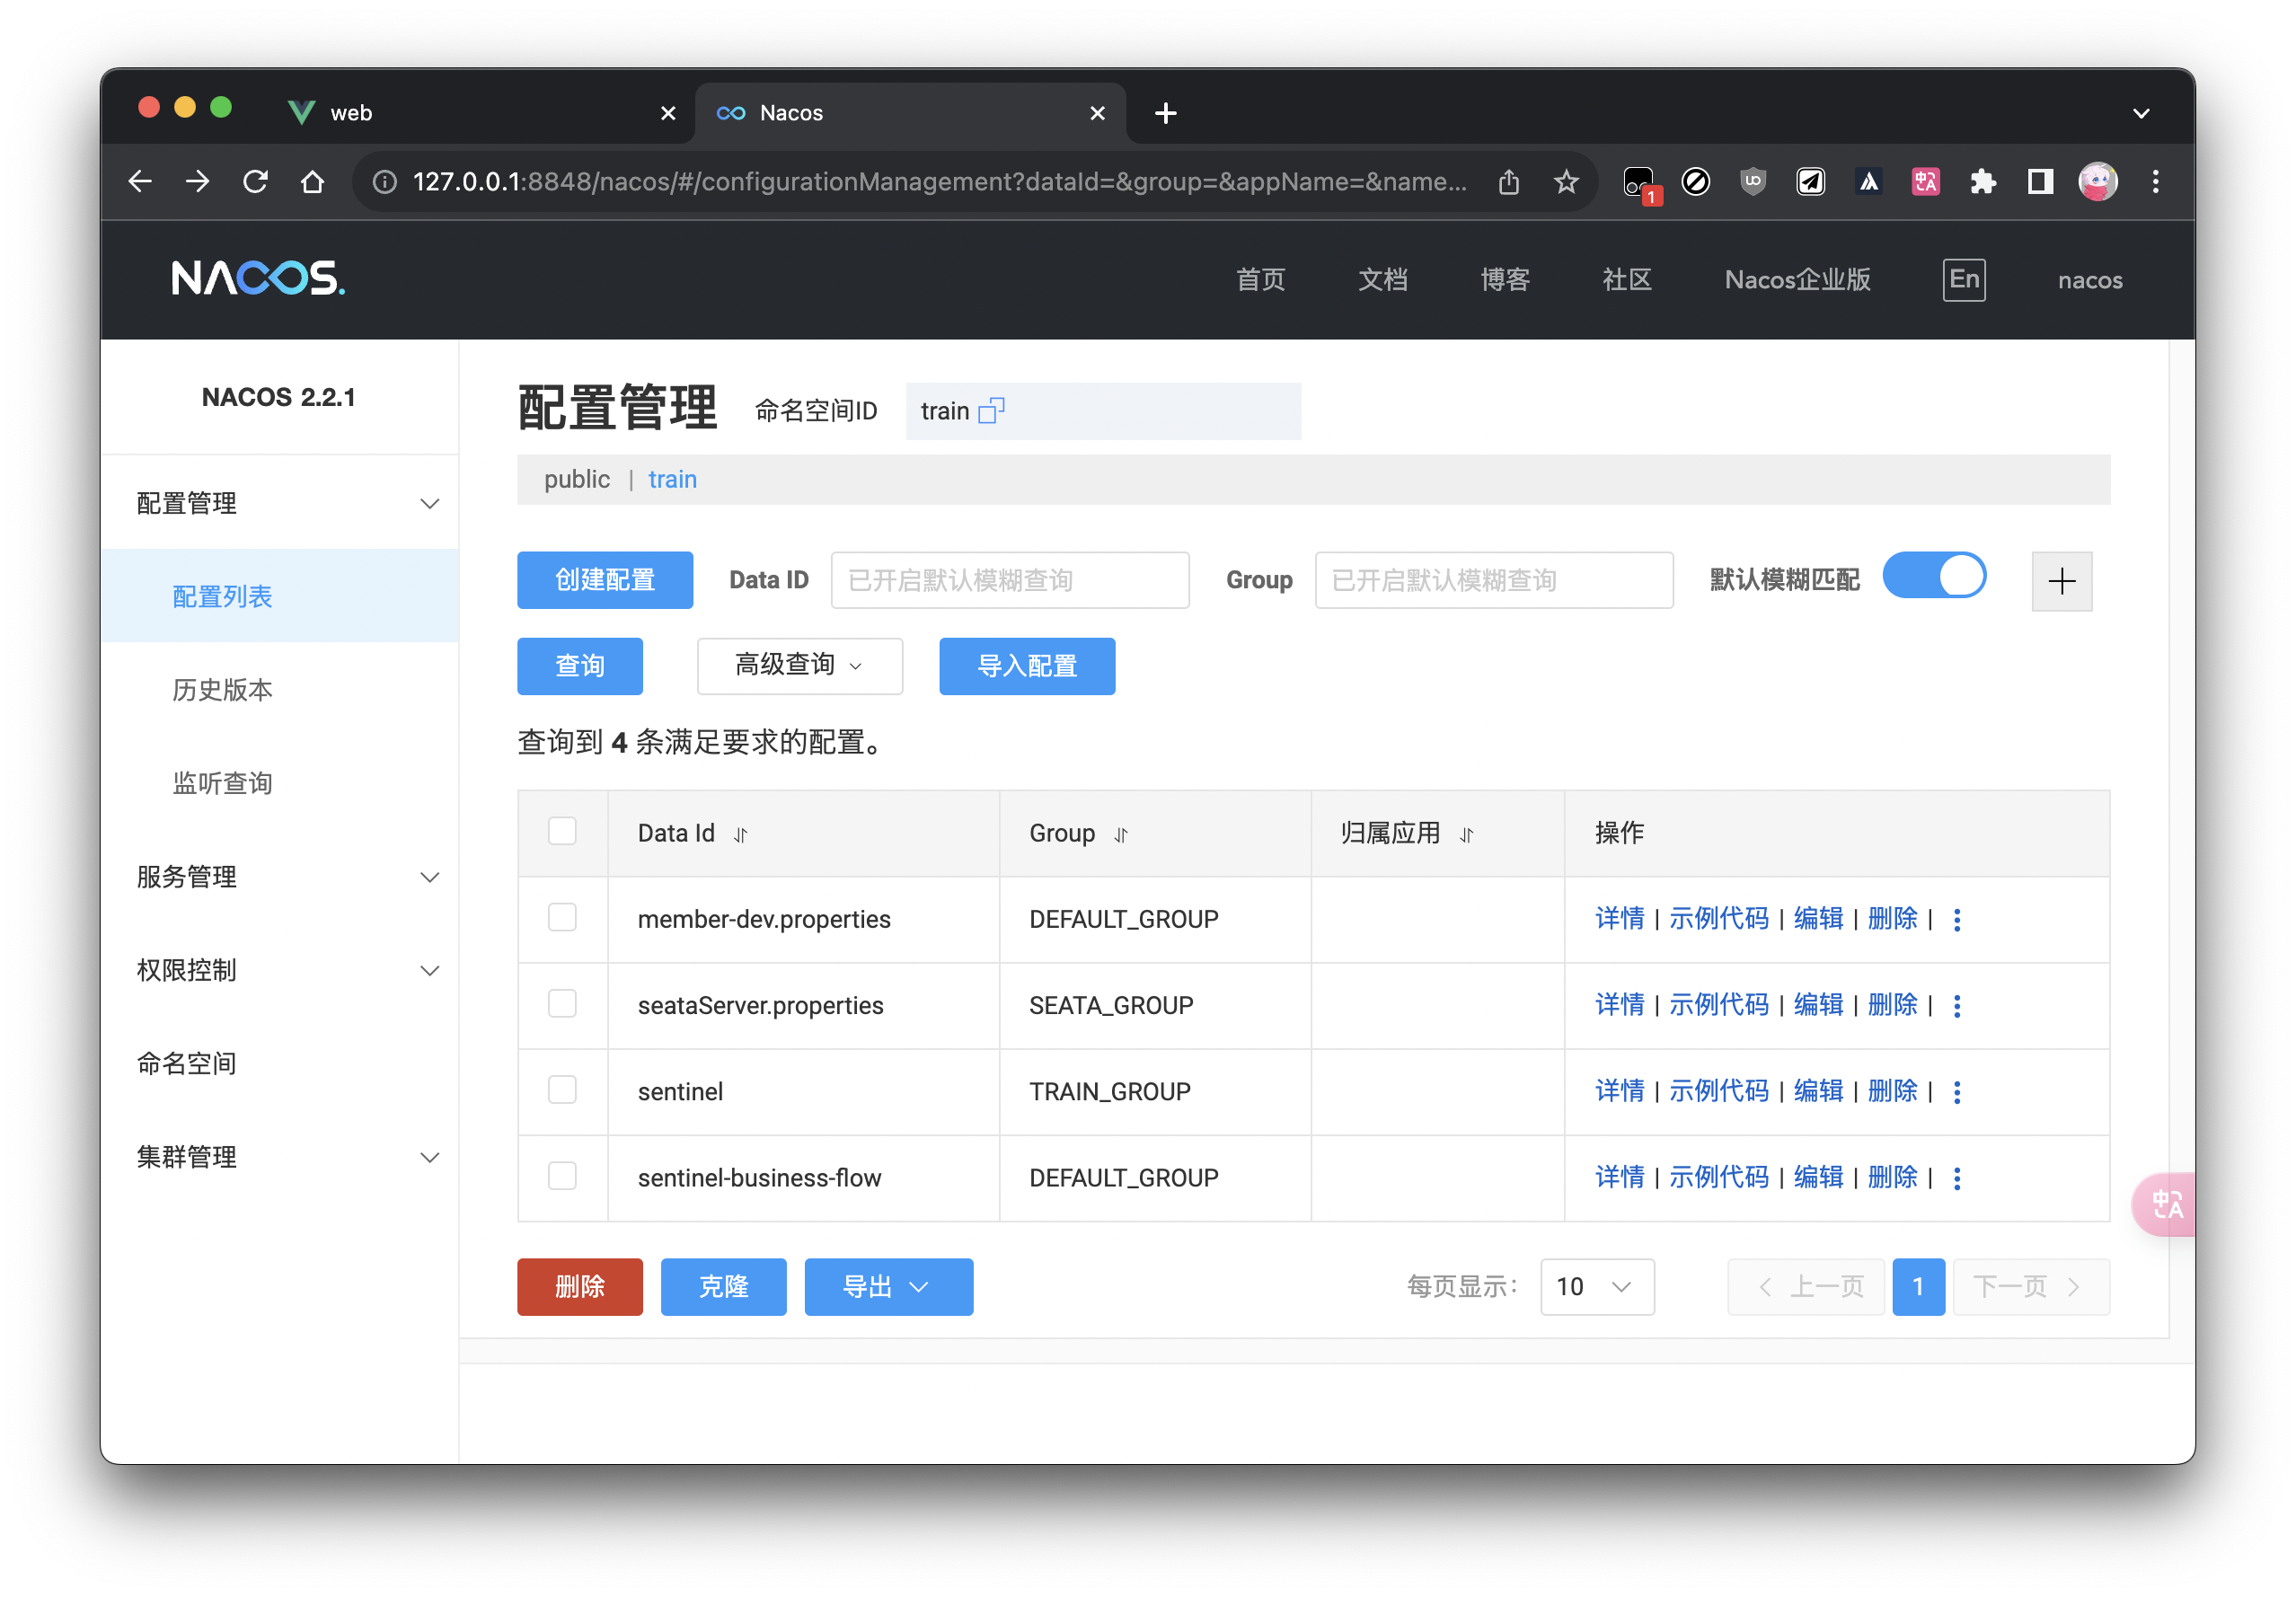
Task: Check the seataServer.properties row checkbox
Action: [562, 1004]
